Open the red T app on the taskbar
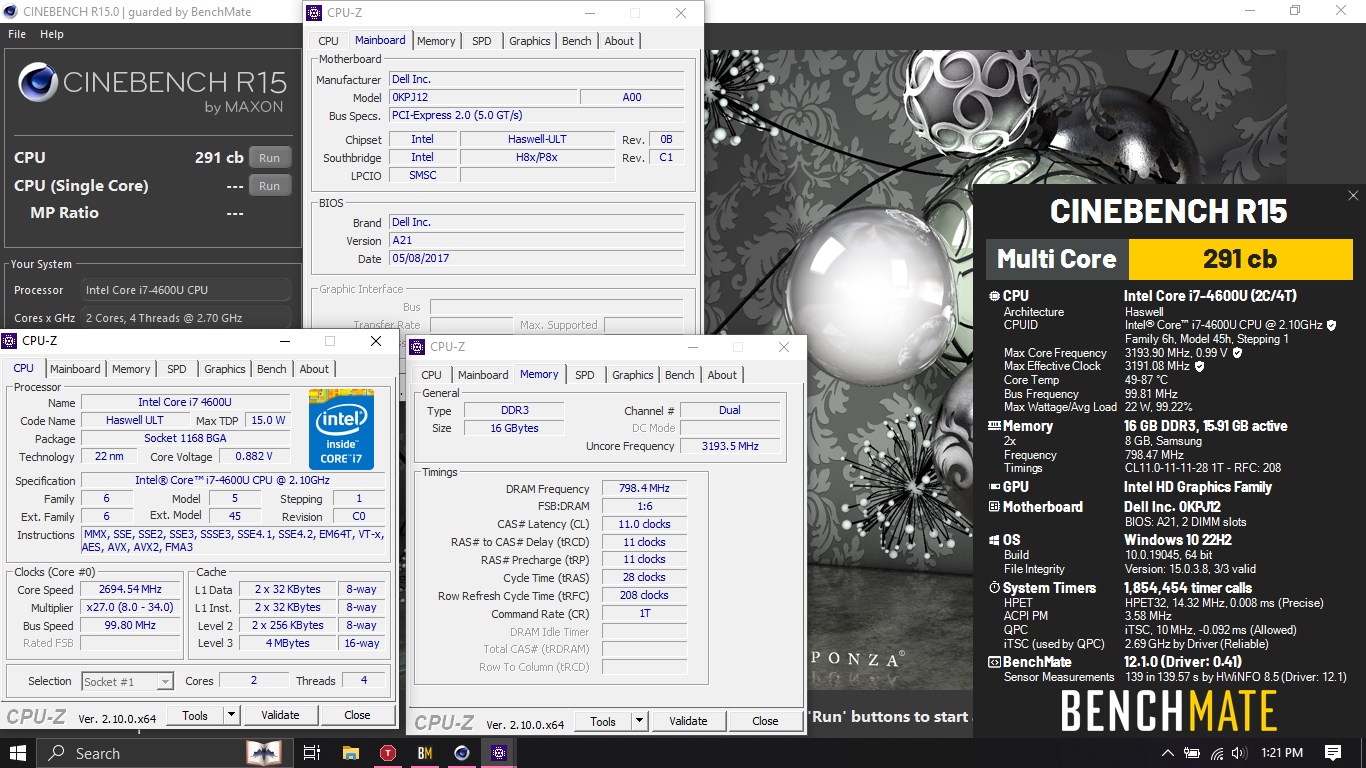Screen dimensions: 1366x768 click(387, 753)
